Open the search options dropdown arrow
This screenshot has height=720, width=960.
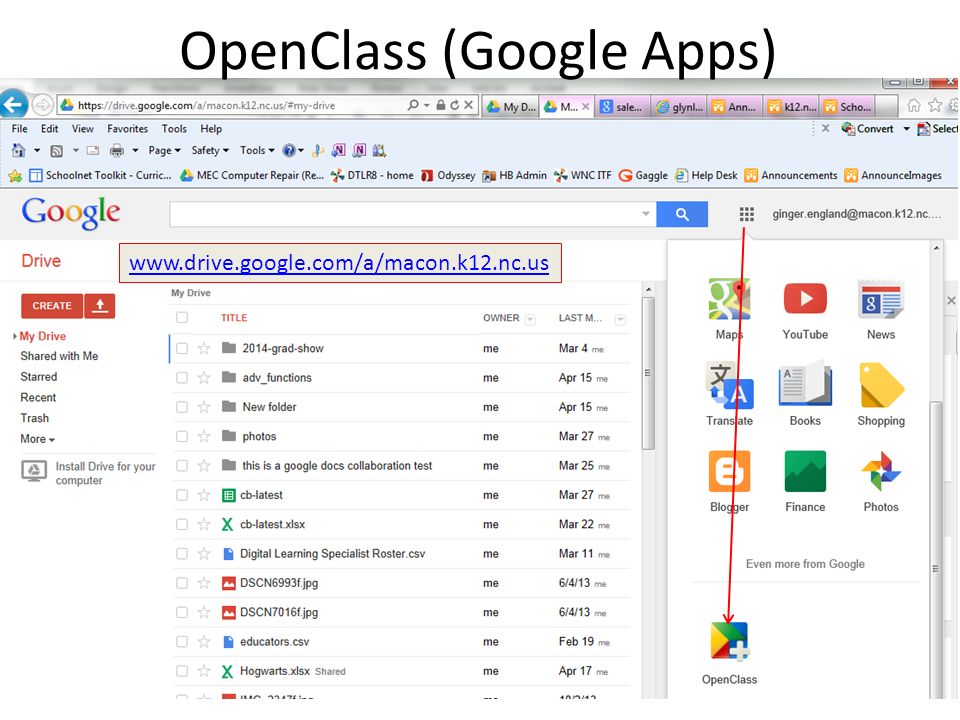[646, 214]
